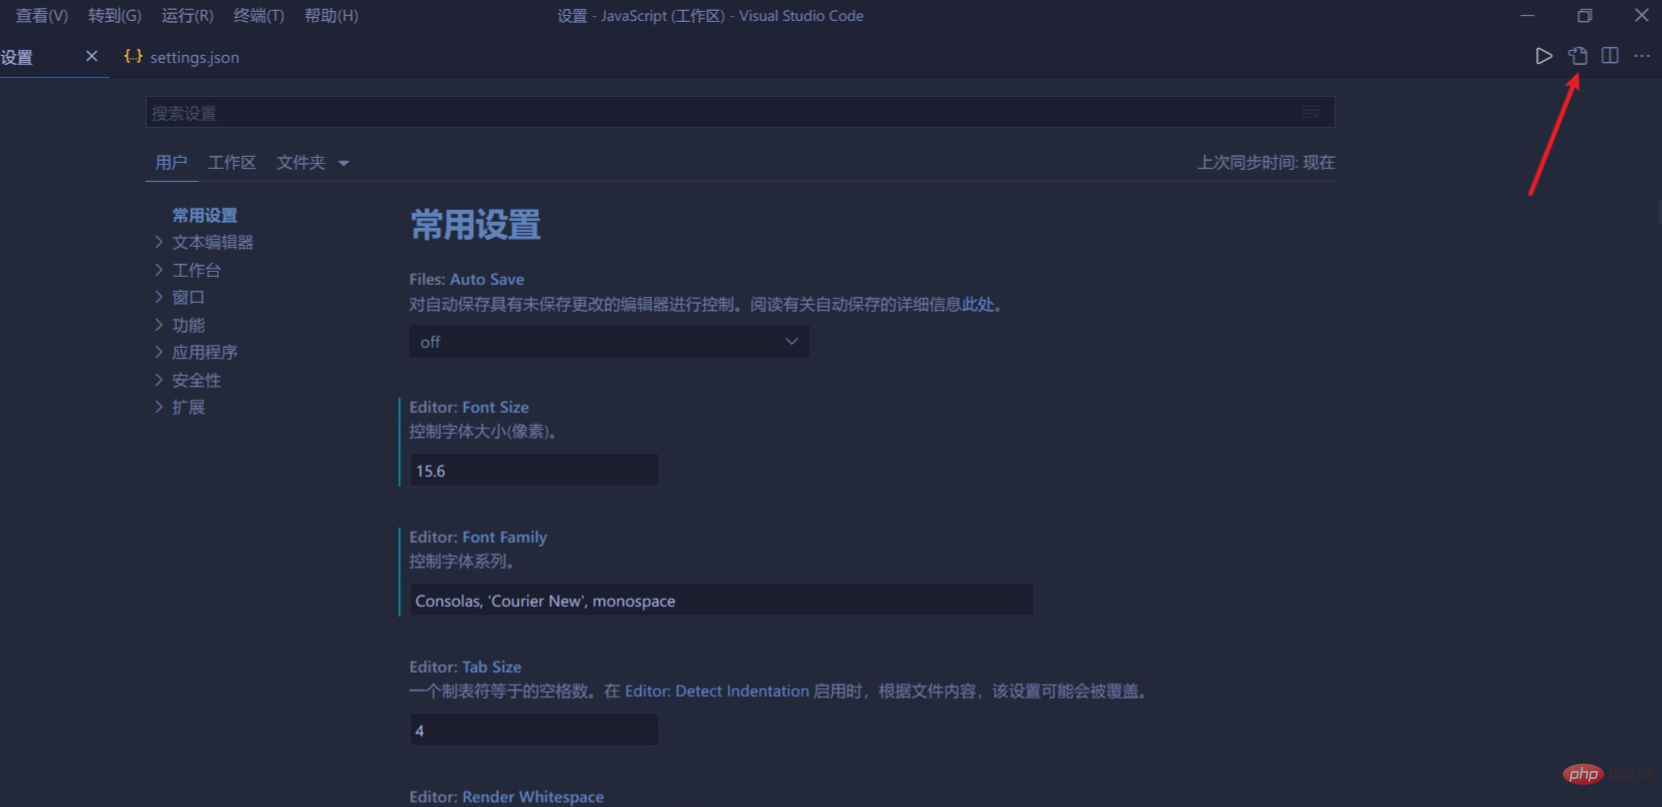The width and height of the screenshot is (1662, 807).
Task: Click the Editor: Render Whitespace setting title
Action: point(506,797)
